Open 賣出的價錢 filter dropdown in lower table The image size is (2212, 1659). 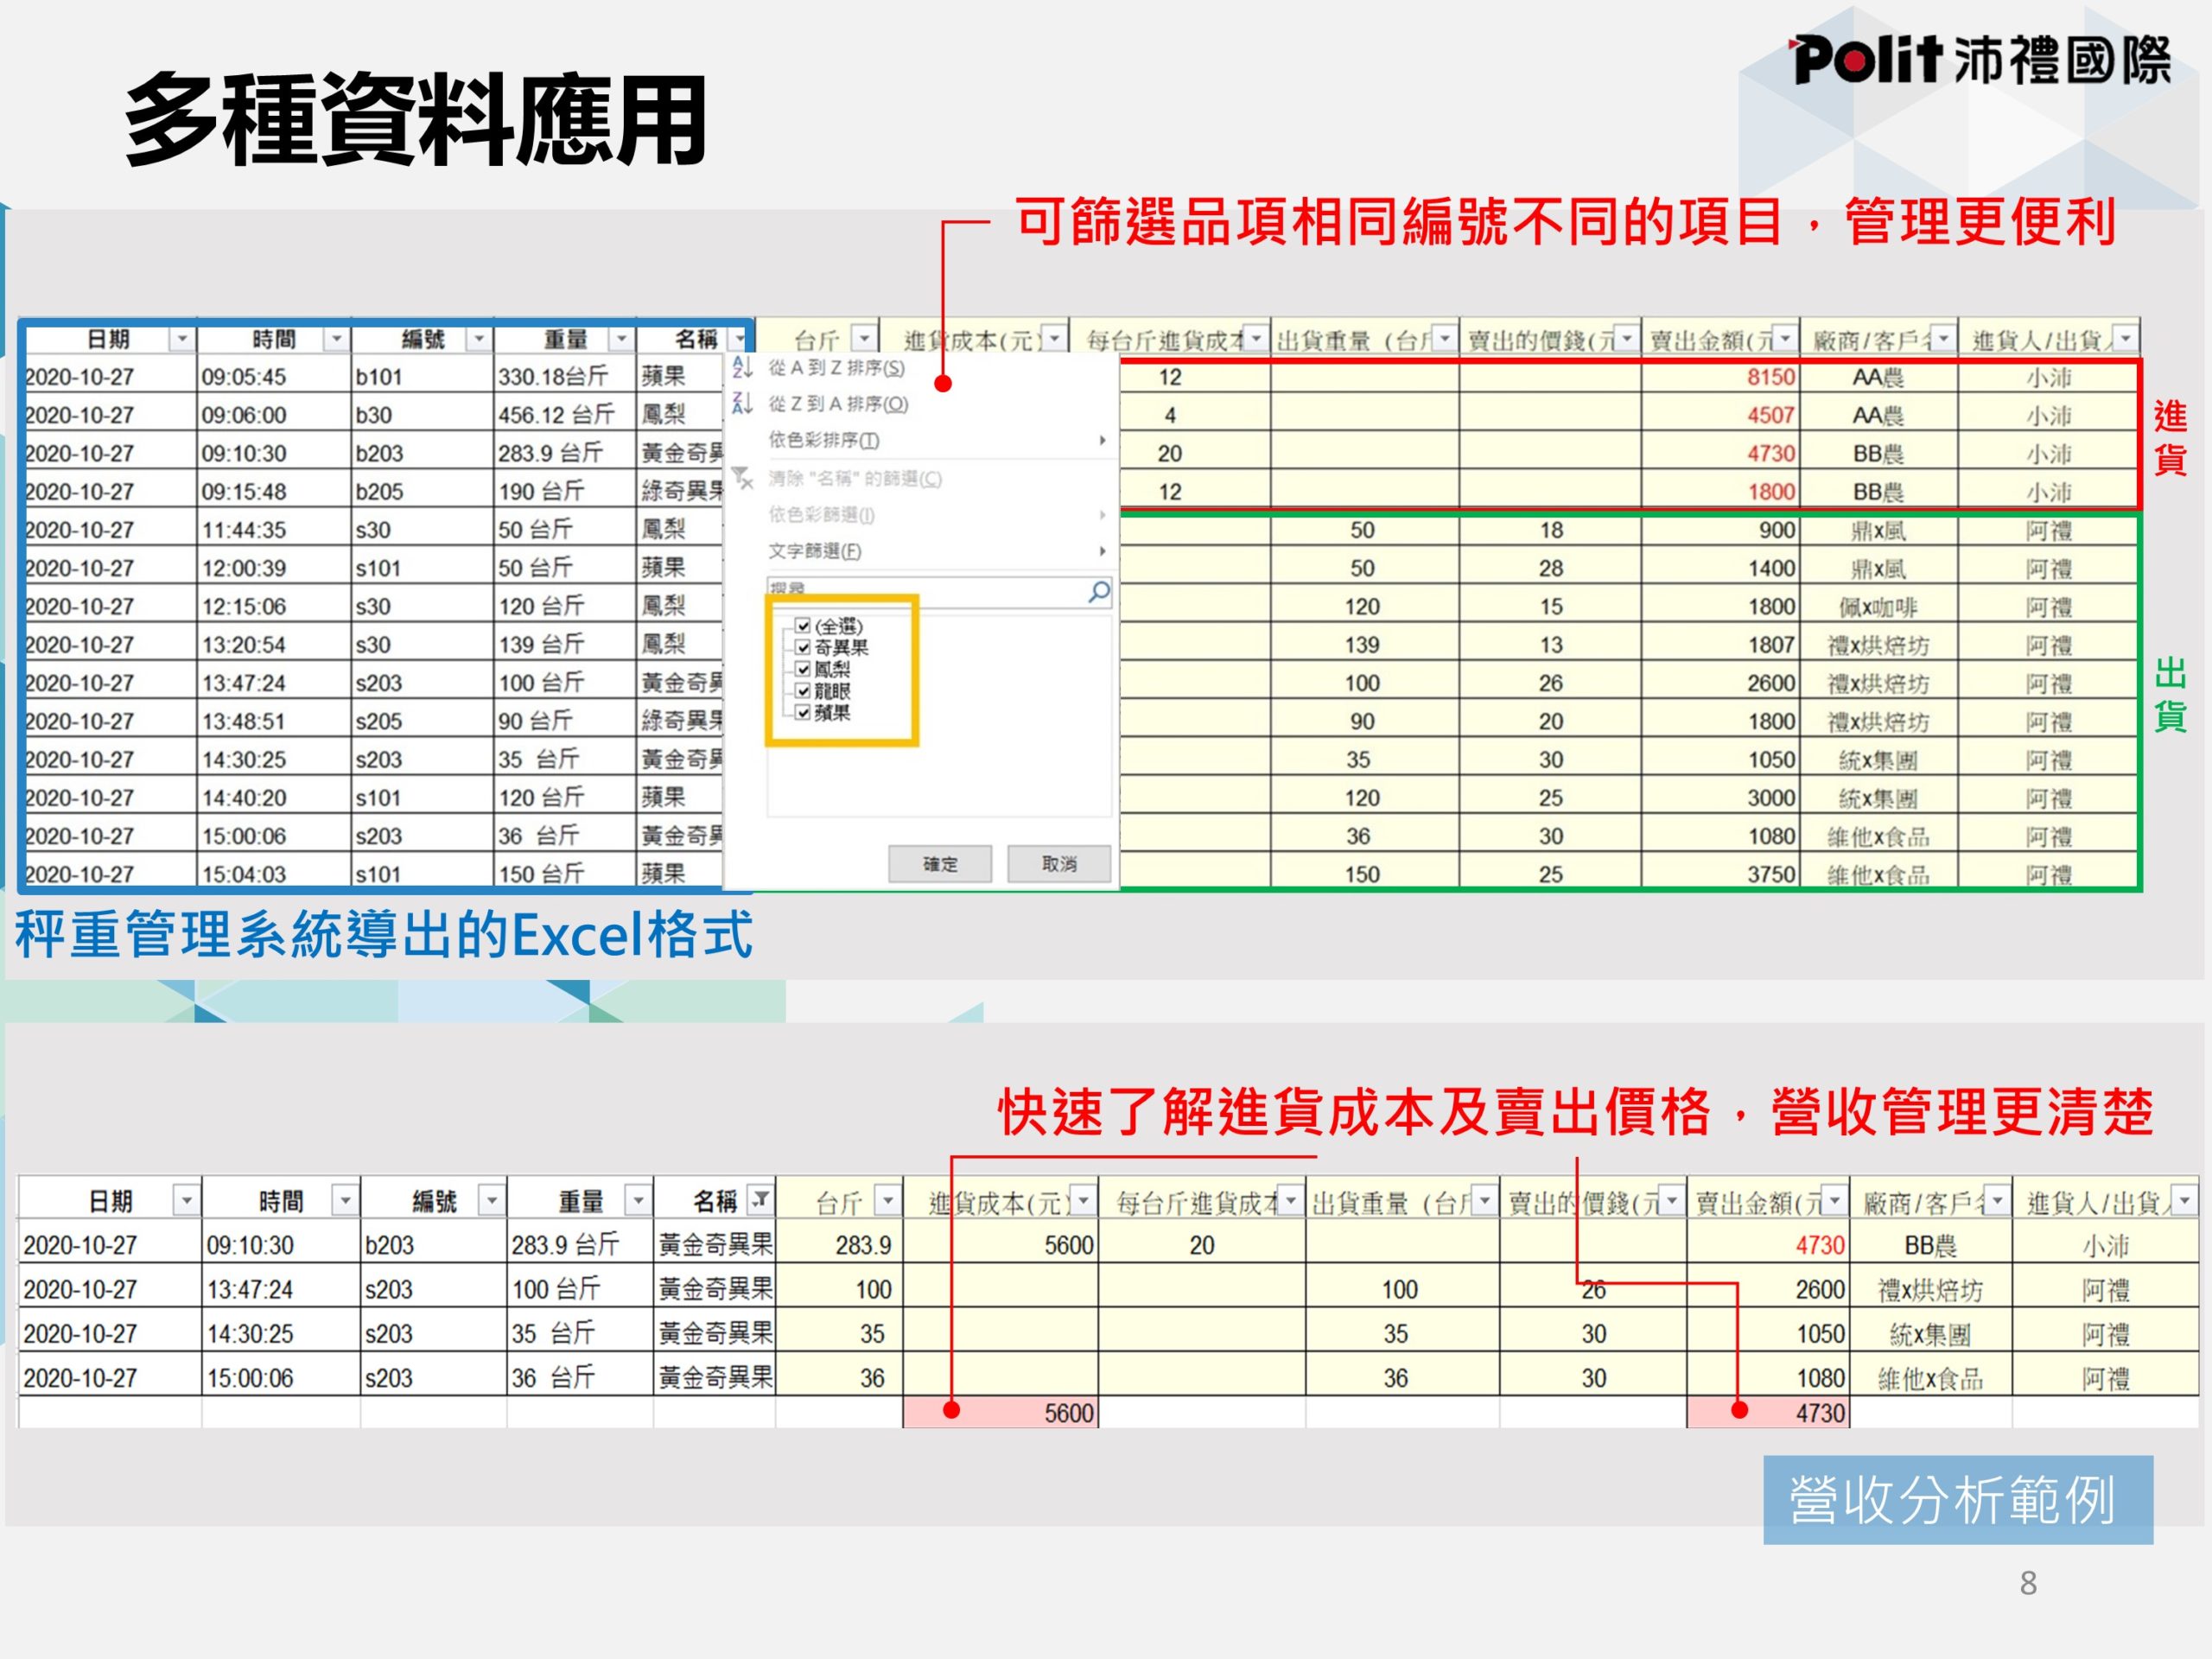(x=1672, y=1199)
